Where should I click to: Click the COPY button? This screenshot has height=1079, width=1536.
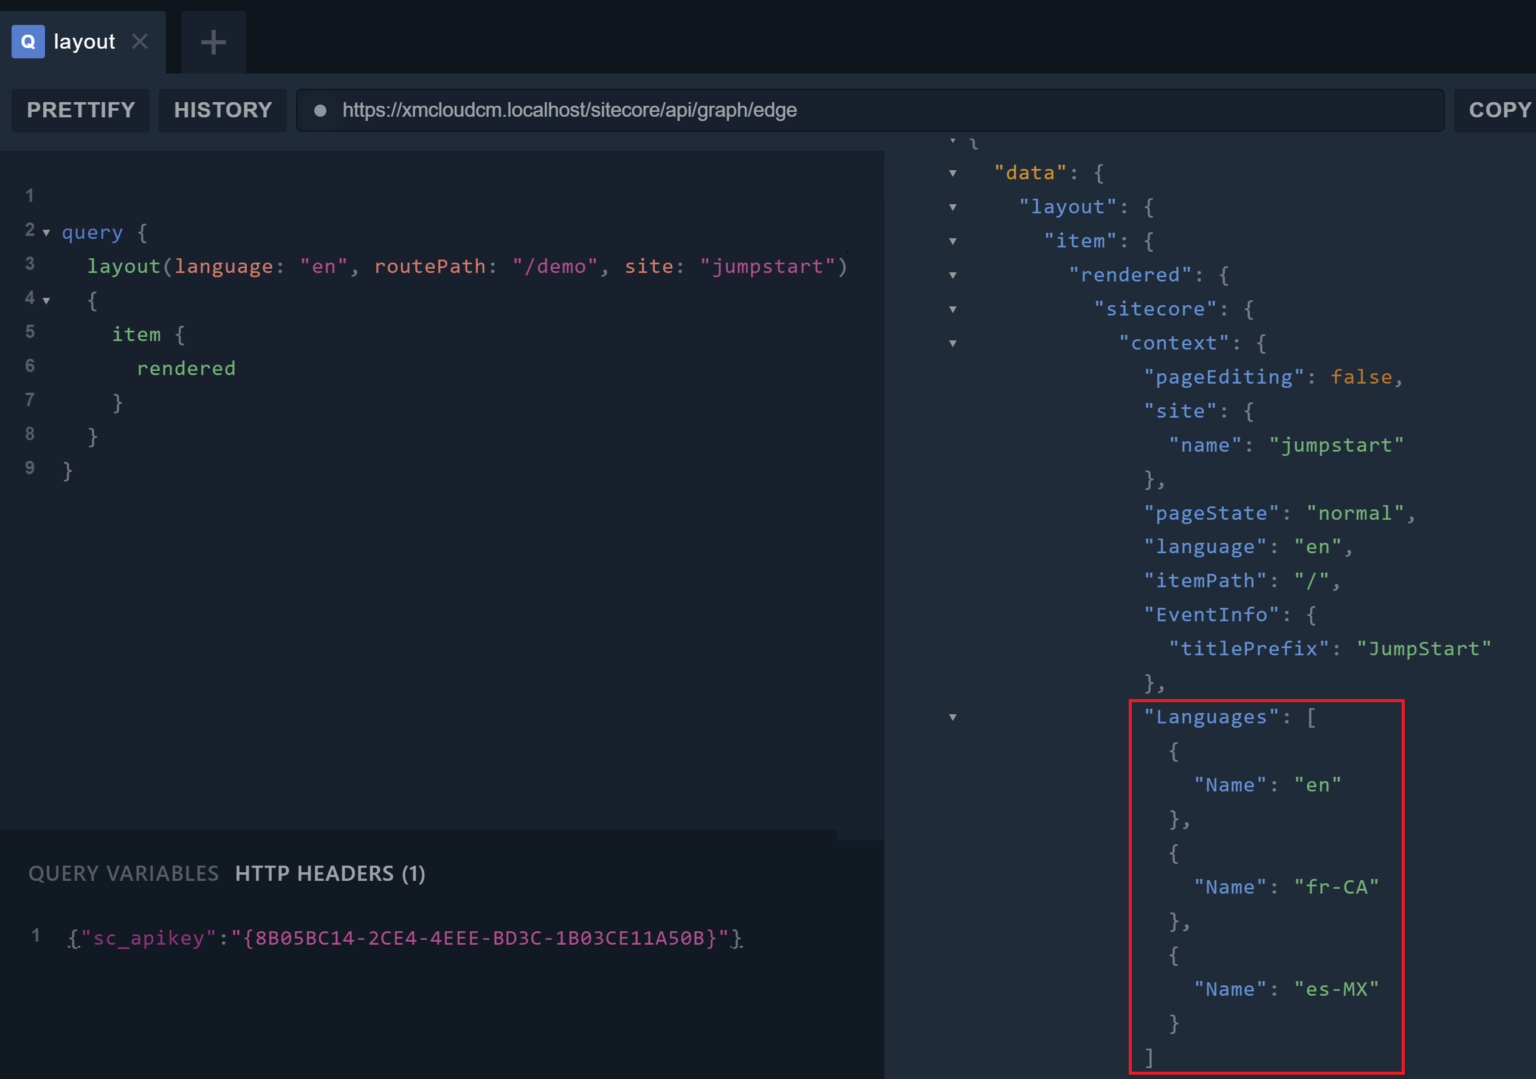coord(1500,110)
